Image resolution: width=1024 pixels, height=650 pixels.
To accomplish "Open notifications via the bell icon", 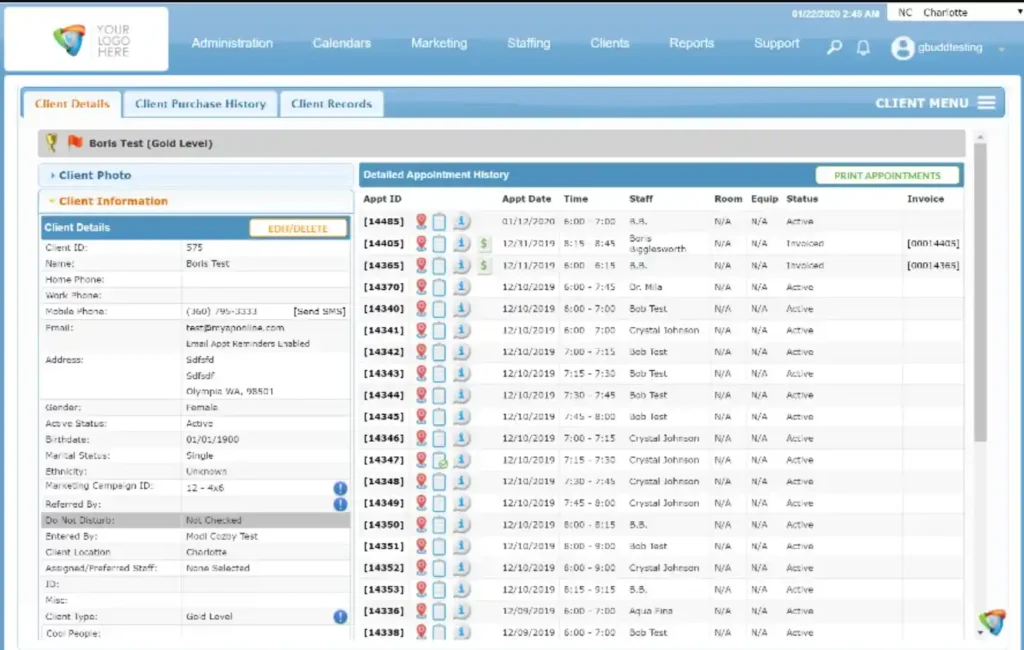I will tap(863, 47).
